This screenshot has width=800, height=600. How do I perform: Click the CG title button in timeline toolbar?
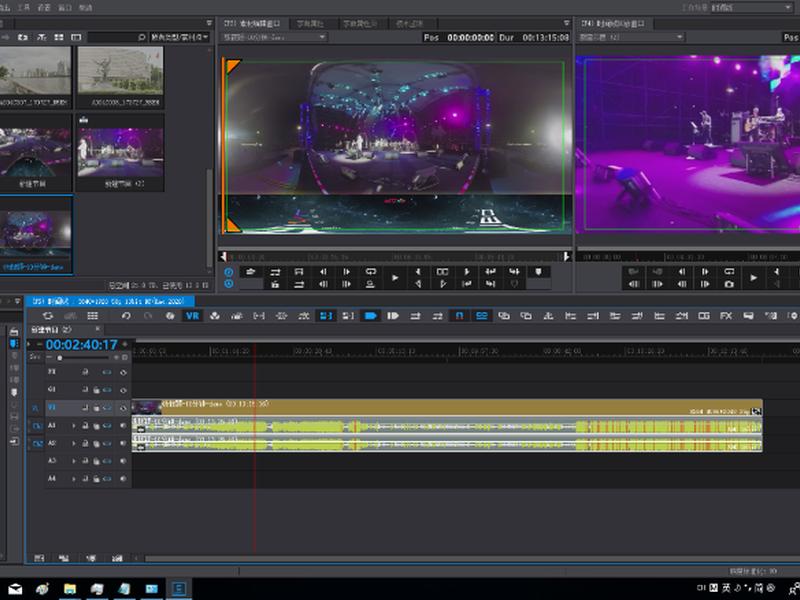704,316
